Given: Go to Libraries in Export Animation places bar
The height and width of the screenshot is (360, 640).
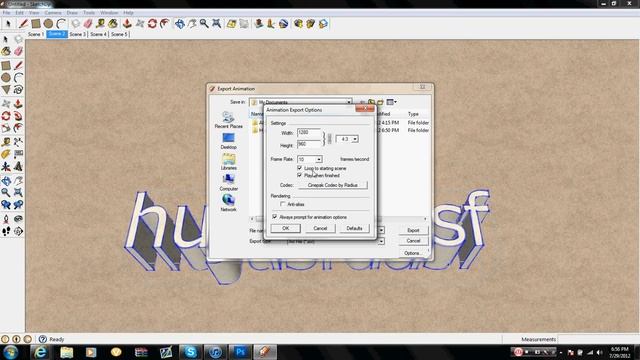Looking at the screenshot, I should click(x=229, y=162).
